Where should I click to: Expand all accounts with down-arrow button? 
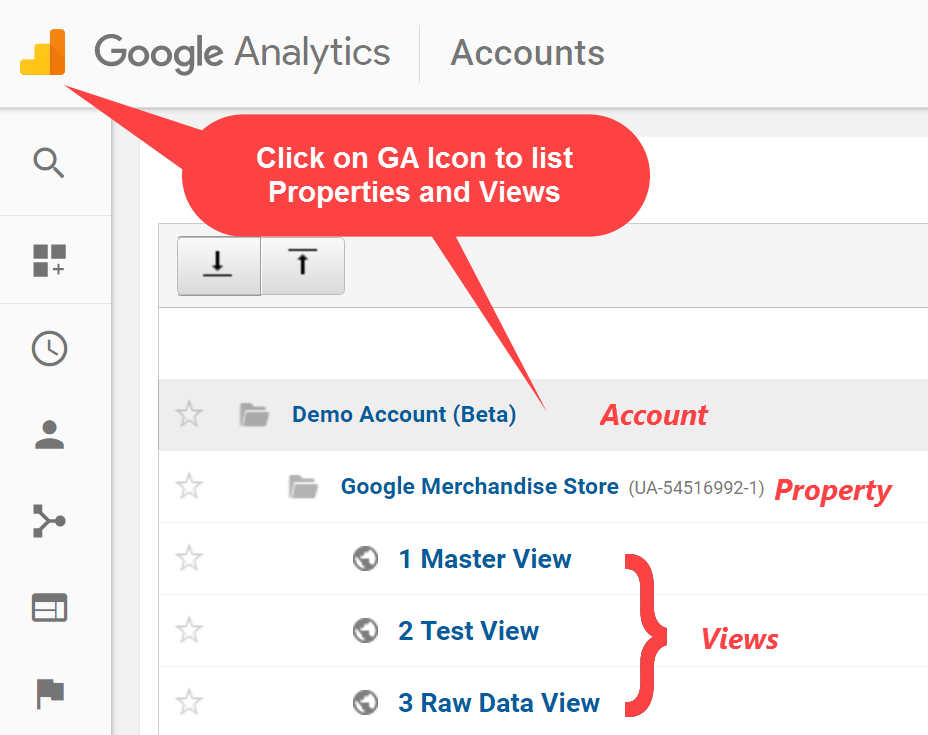pyautogui.click(x=218, y=266)
